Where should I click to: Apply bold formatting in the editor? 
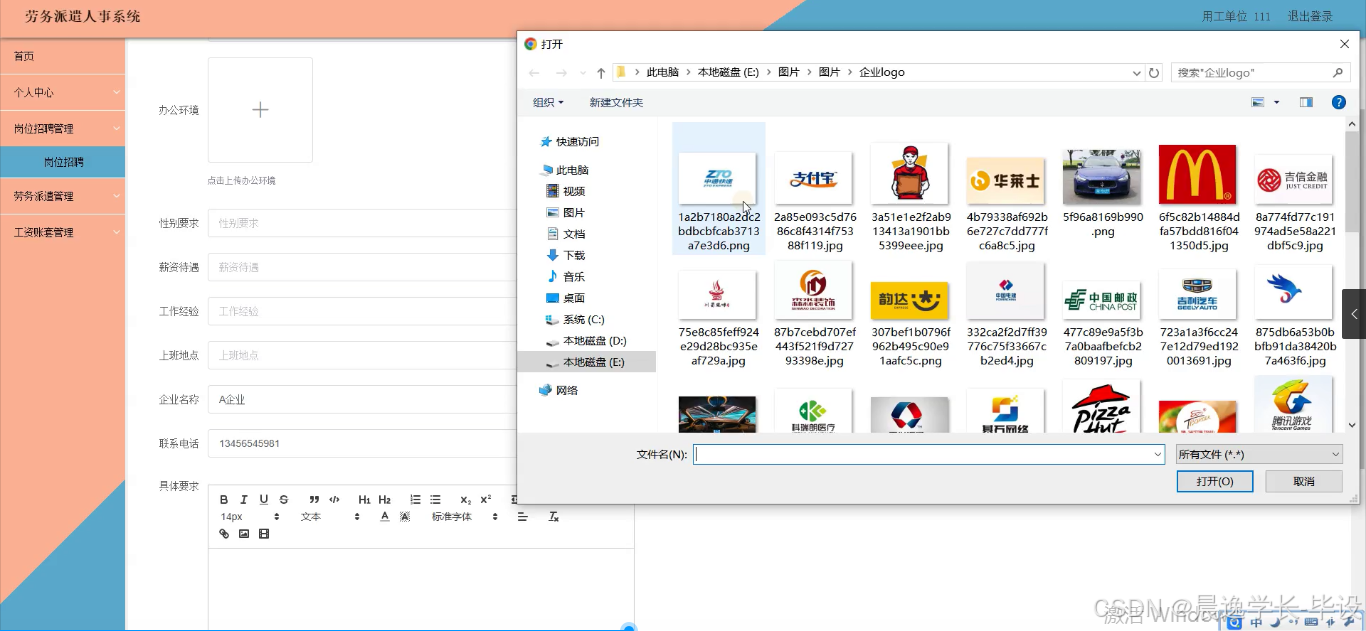(224, 500)
